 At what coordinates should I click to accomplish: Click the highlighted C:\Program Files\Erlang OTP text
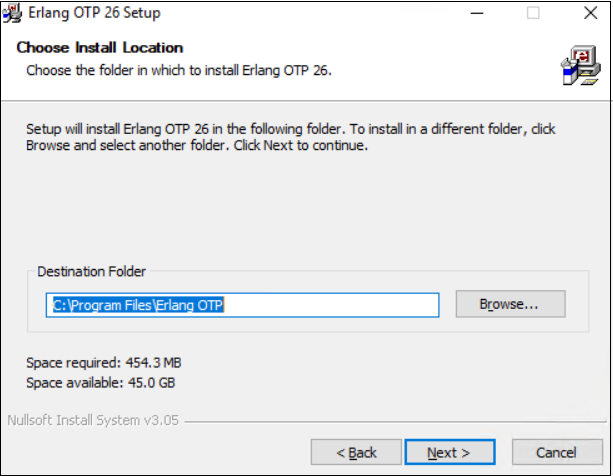[x=139, y=305]
